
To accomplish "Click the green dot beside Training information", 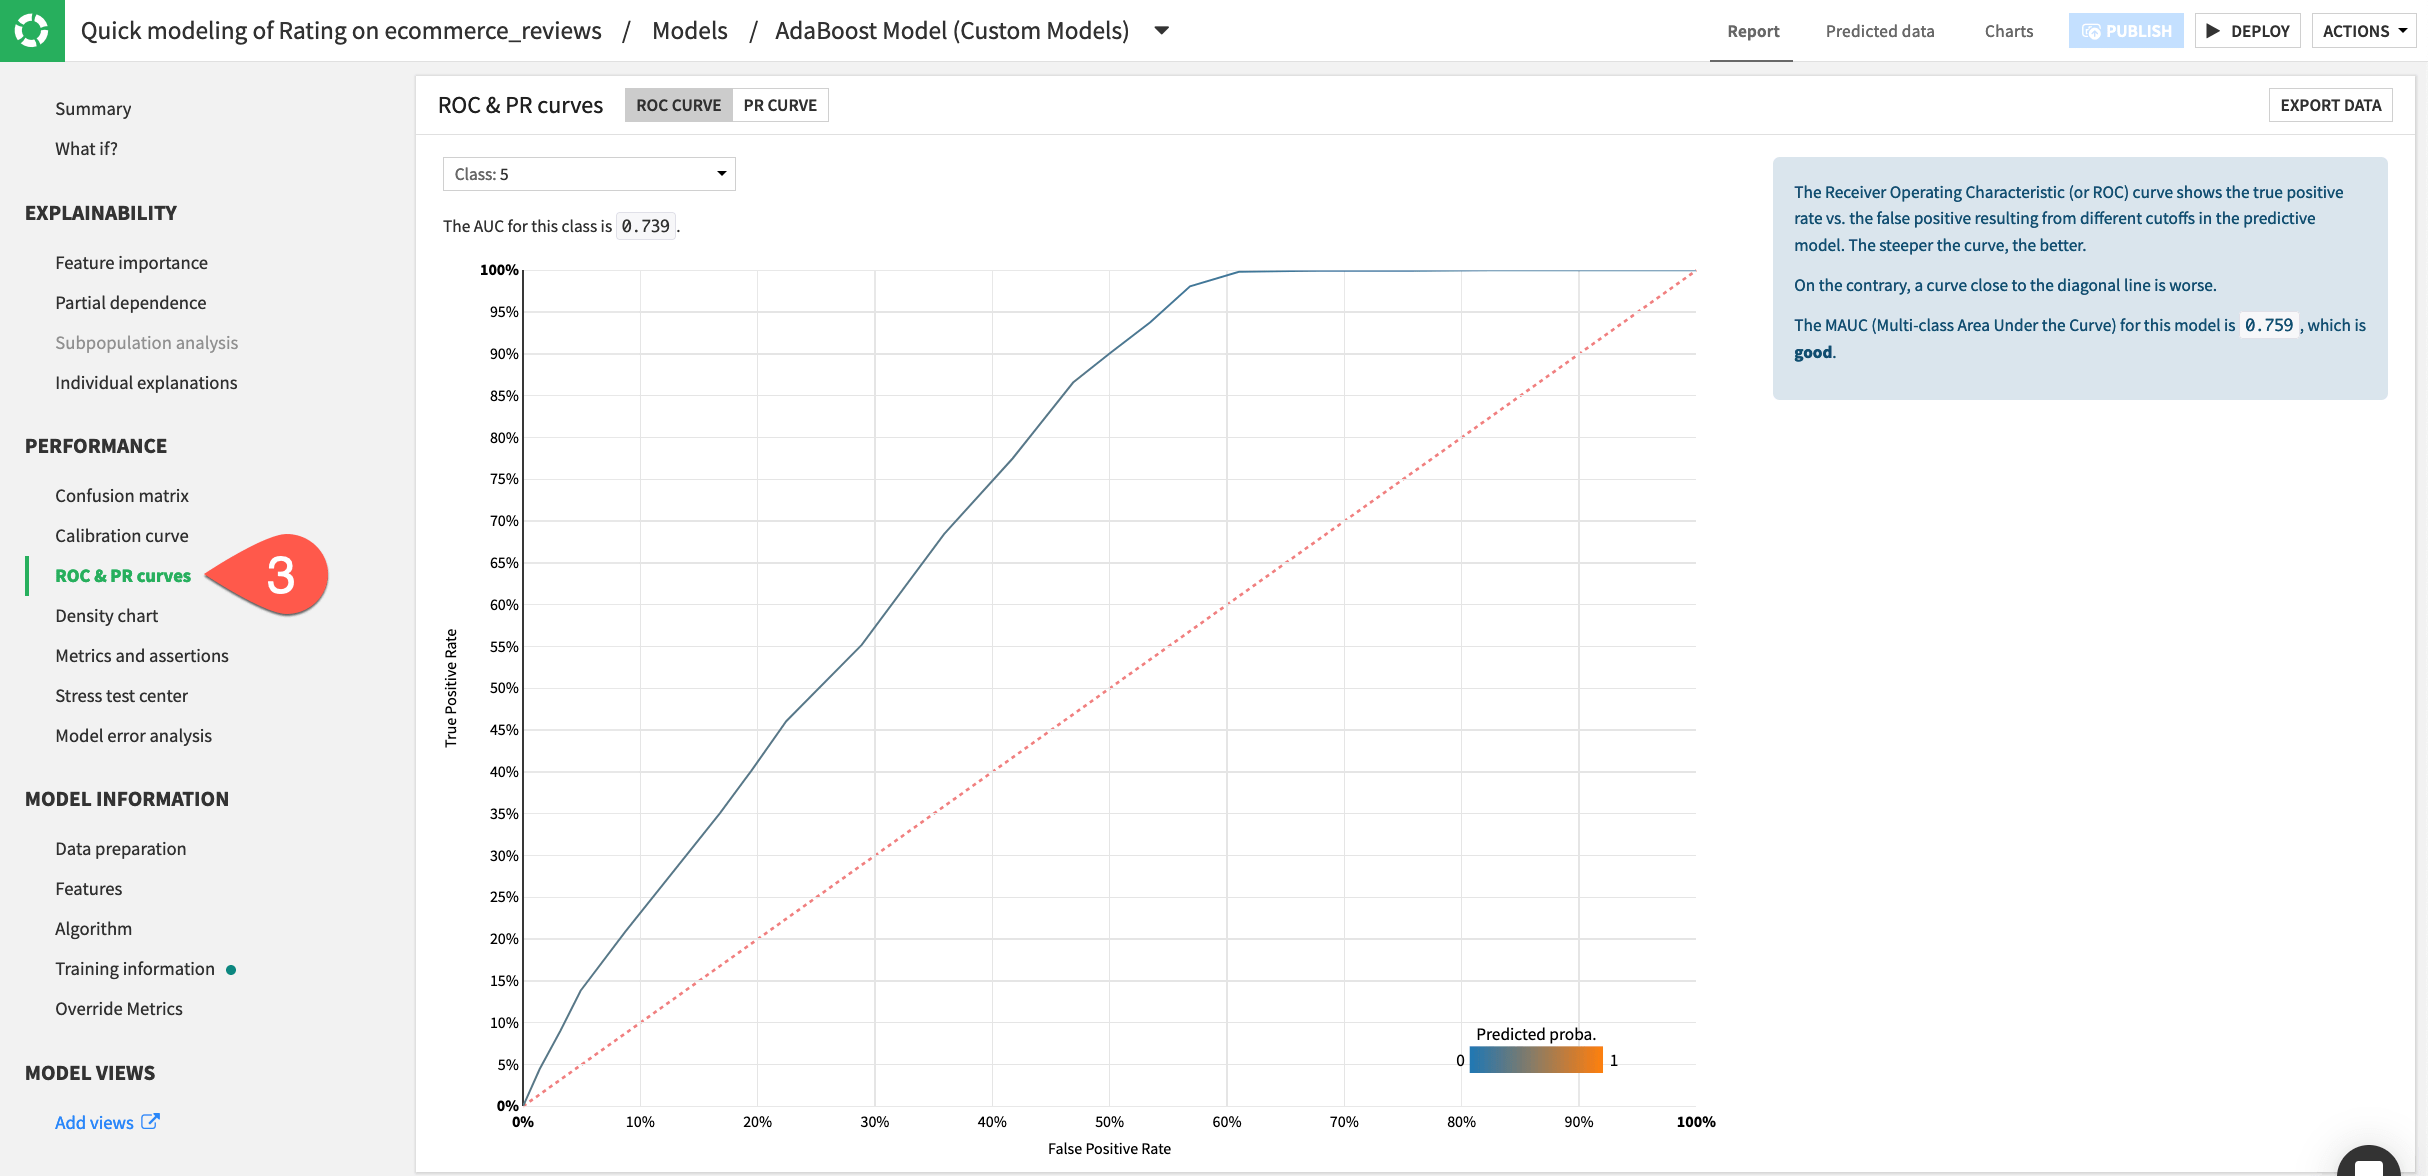I will [x=230, y=969].
